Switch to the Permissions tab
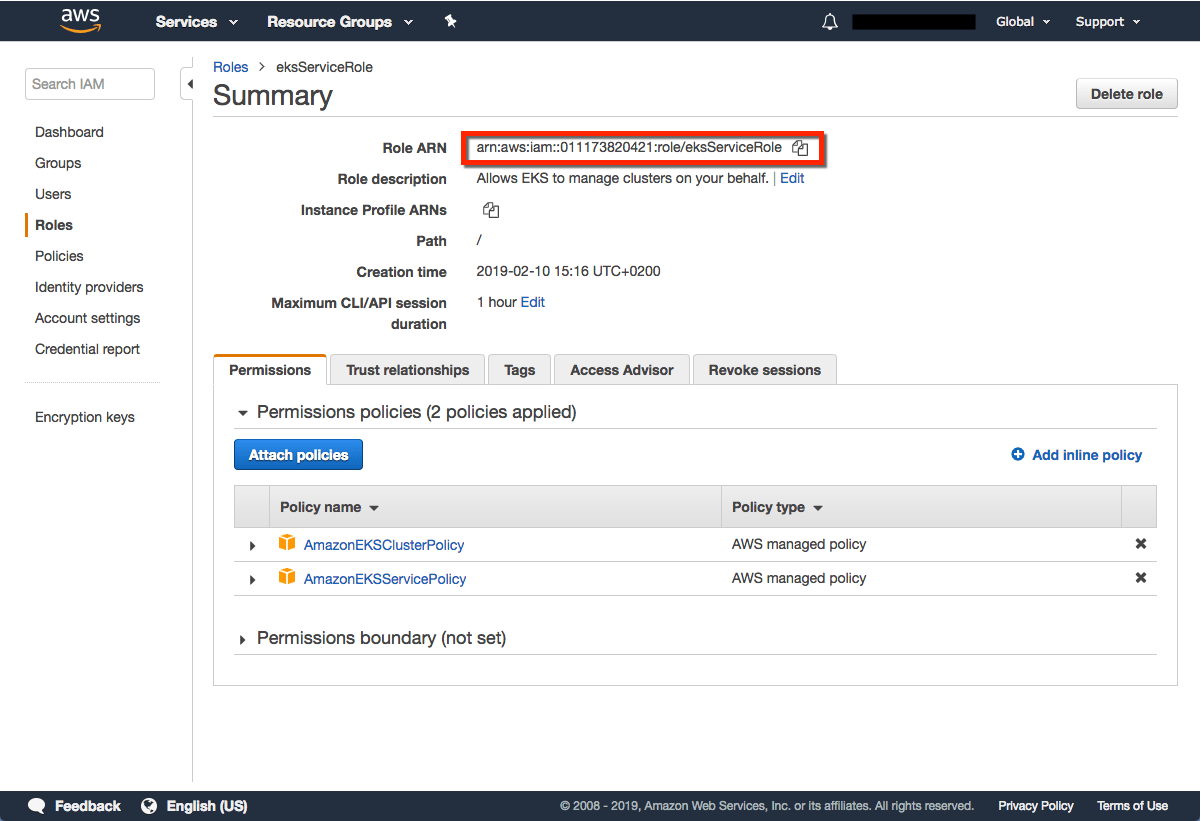Viewport: 1201px width, 821px height. point(270,370)
